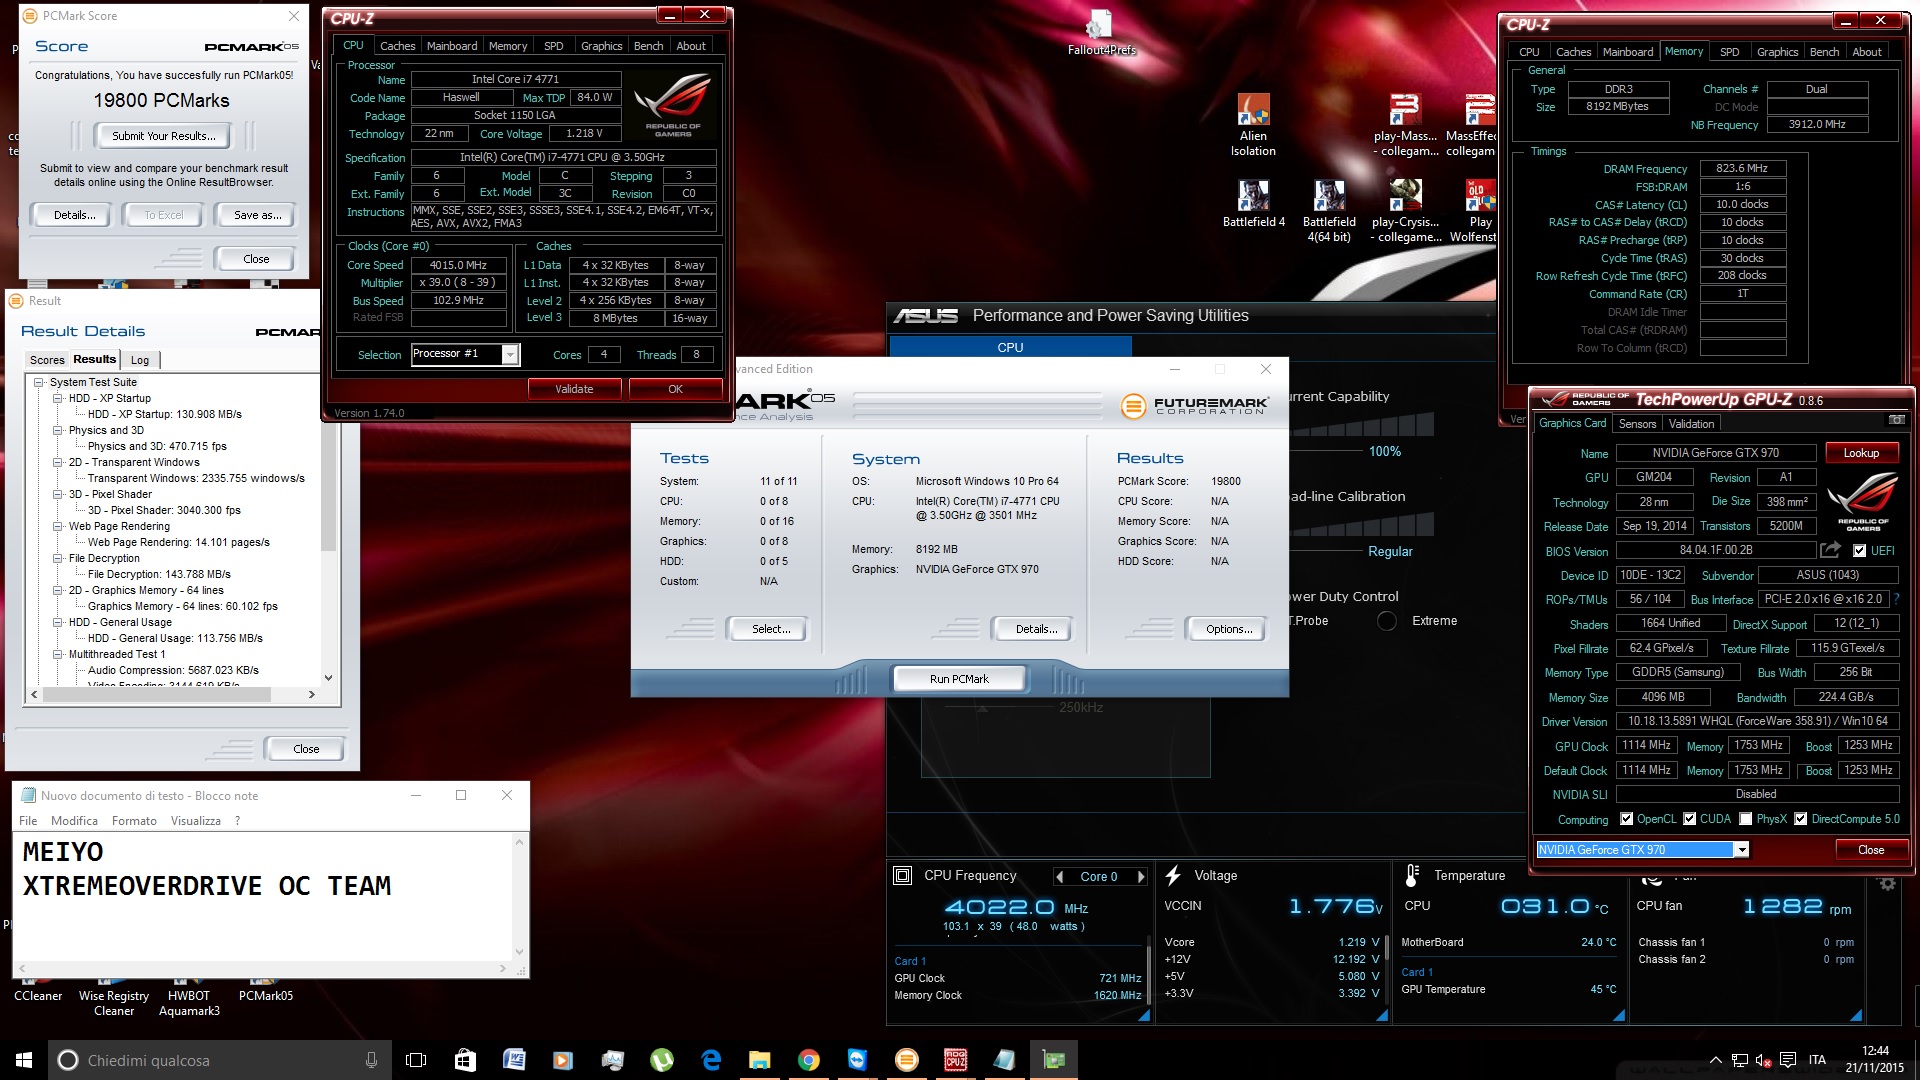
Task: Click the Chiedimi qualcosa search box
Action: (220, 1060)
